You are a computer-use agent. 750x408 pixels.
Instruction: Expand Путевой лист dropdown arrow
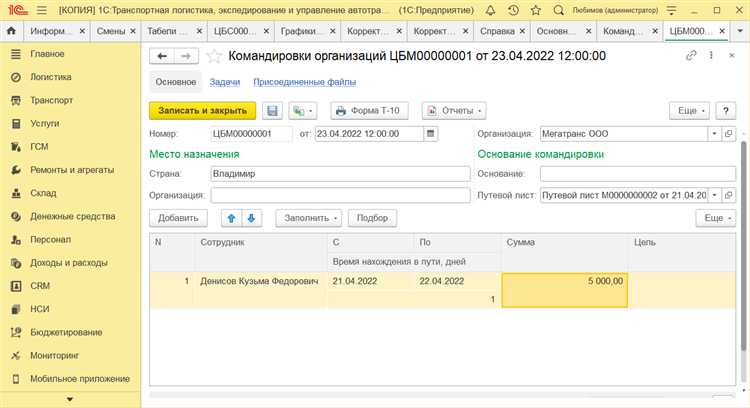[x=714, y=195]
